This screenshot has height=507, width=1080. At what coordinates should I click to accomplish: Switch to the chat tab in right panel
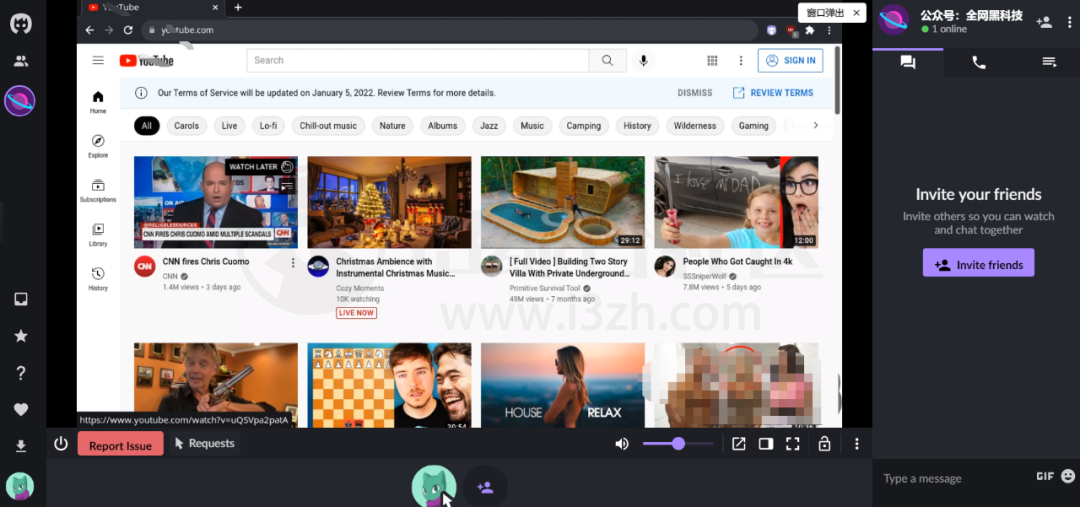tap(908, 62)
